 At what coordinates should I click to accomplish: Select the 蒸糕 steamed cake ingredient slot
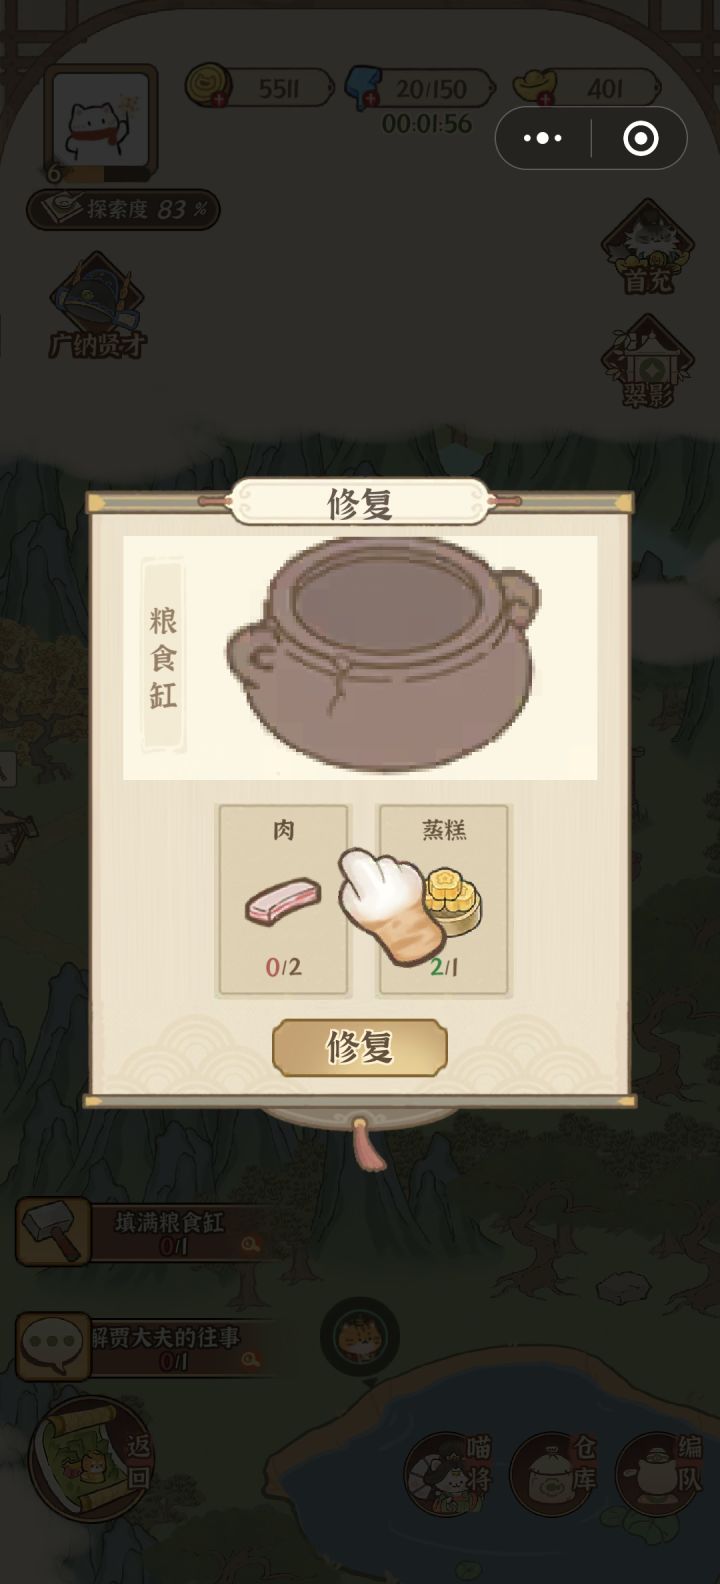[x=443, y=900]
